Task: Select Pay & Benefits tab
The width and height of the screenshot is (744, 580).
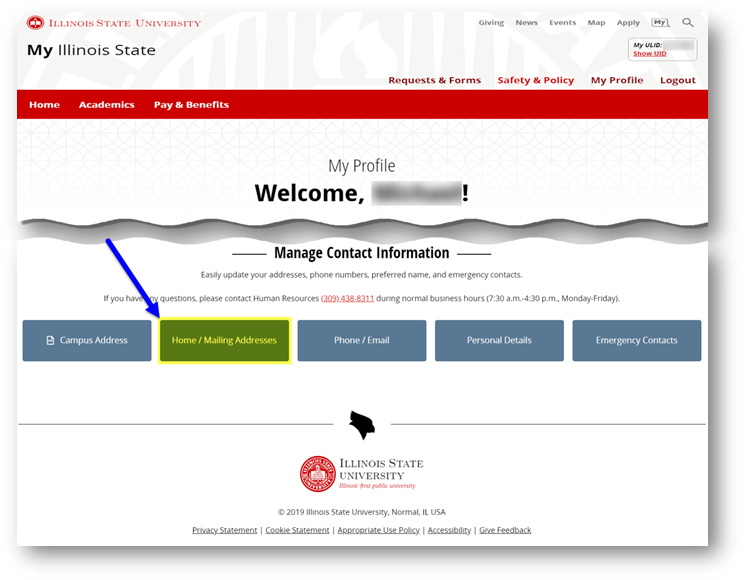Action: pyautogui.click(x=191, y=104)
